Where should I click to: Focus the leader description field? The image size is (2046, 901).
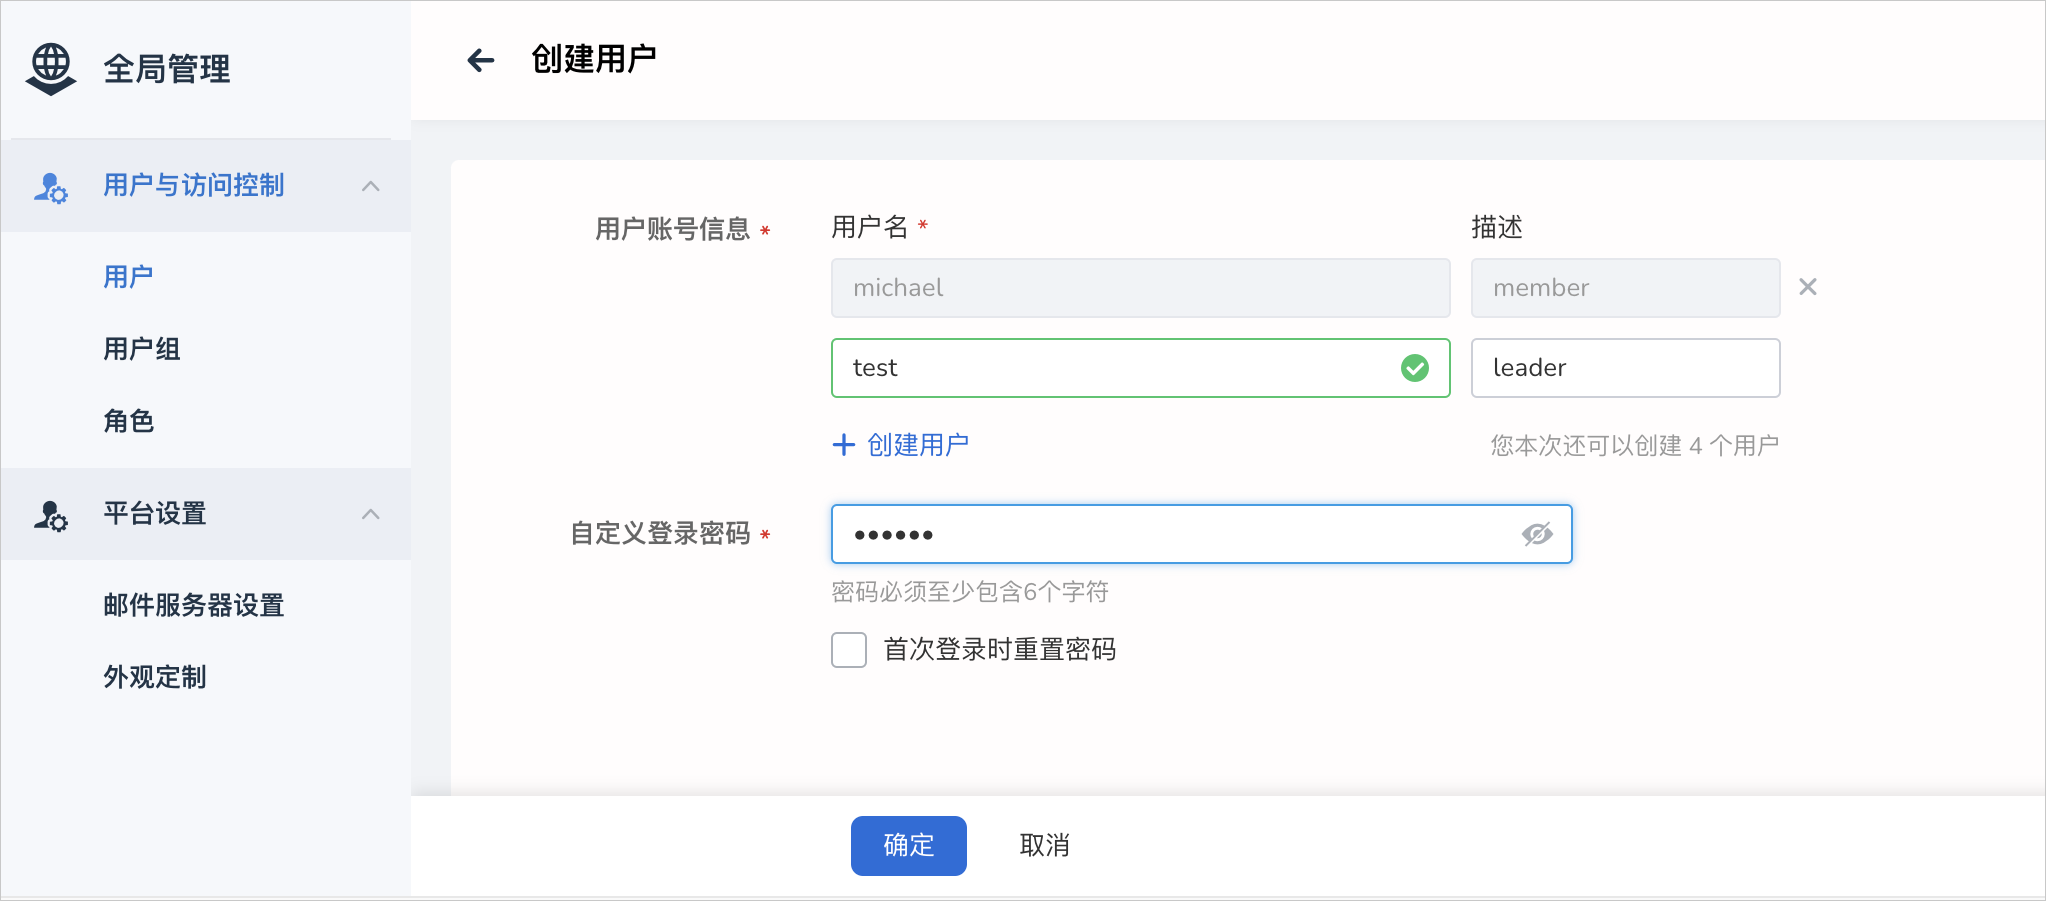coord(1626,368)
